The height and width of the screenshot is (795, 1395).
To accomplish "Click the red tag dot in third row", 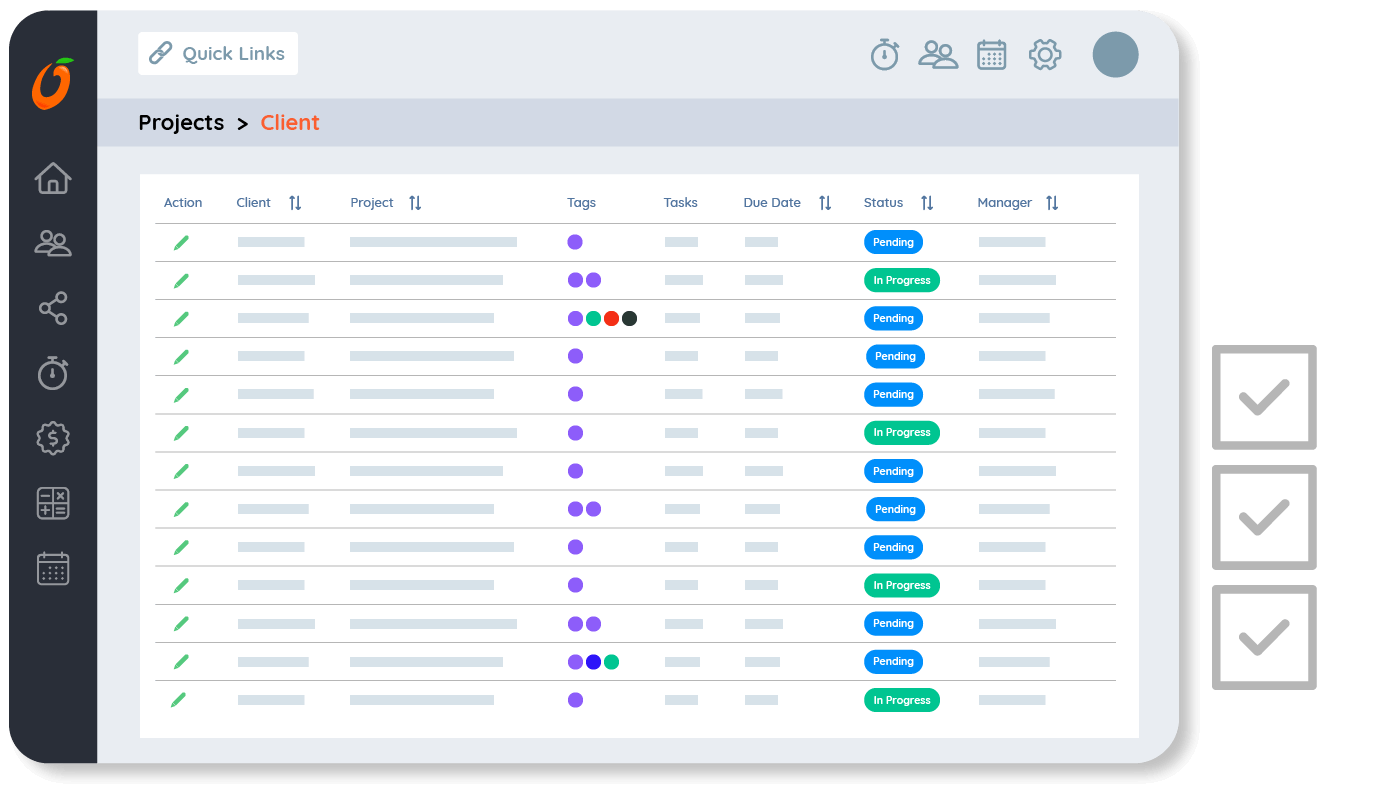I will tap(611, 319).
